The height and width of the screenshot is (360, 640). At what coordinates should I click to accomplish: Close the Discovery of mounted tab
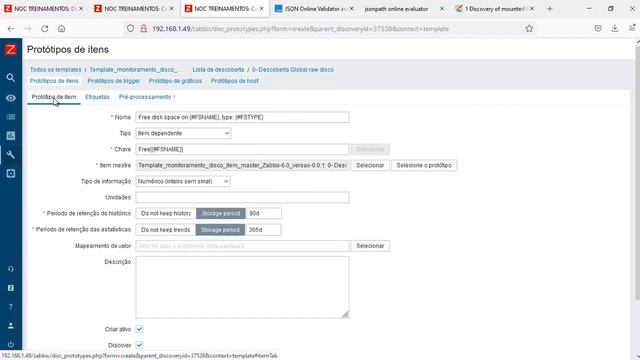point(531,9)
